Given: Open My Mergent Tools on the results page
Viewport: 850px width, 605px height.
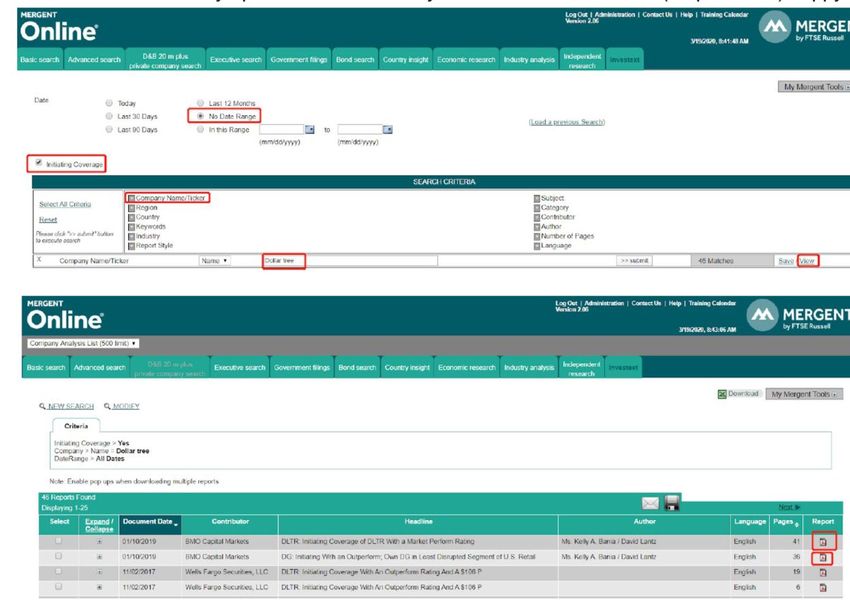Looking at the screenshot, I should pyautogui.click(x=804, y=394).
